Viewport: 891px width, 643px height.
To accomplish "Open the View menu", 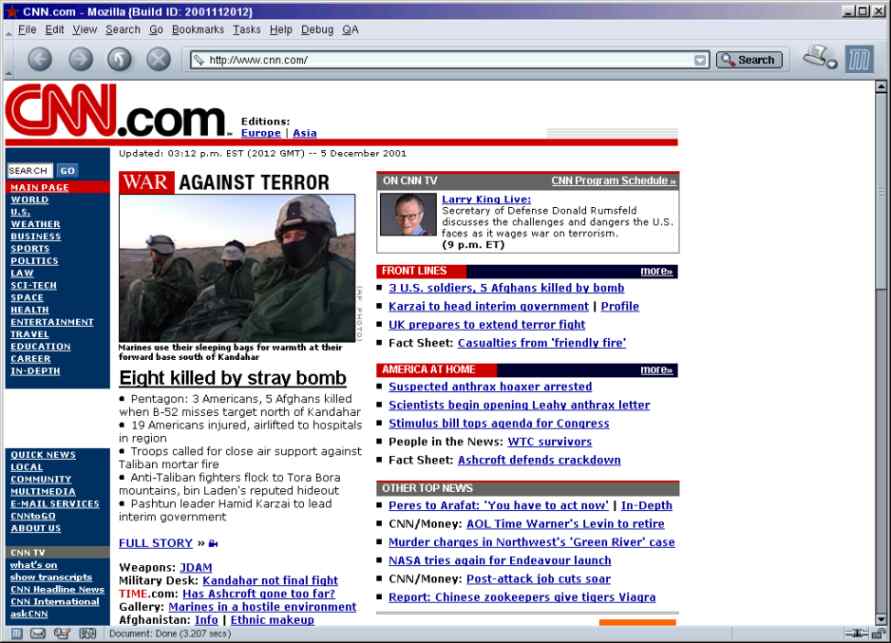I will pyautogui.click(x=85, y=30).
